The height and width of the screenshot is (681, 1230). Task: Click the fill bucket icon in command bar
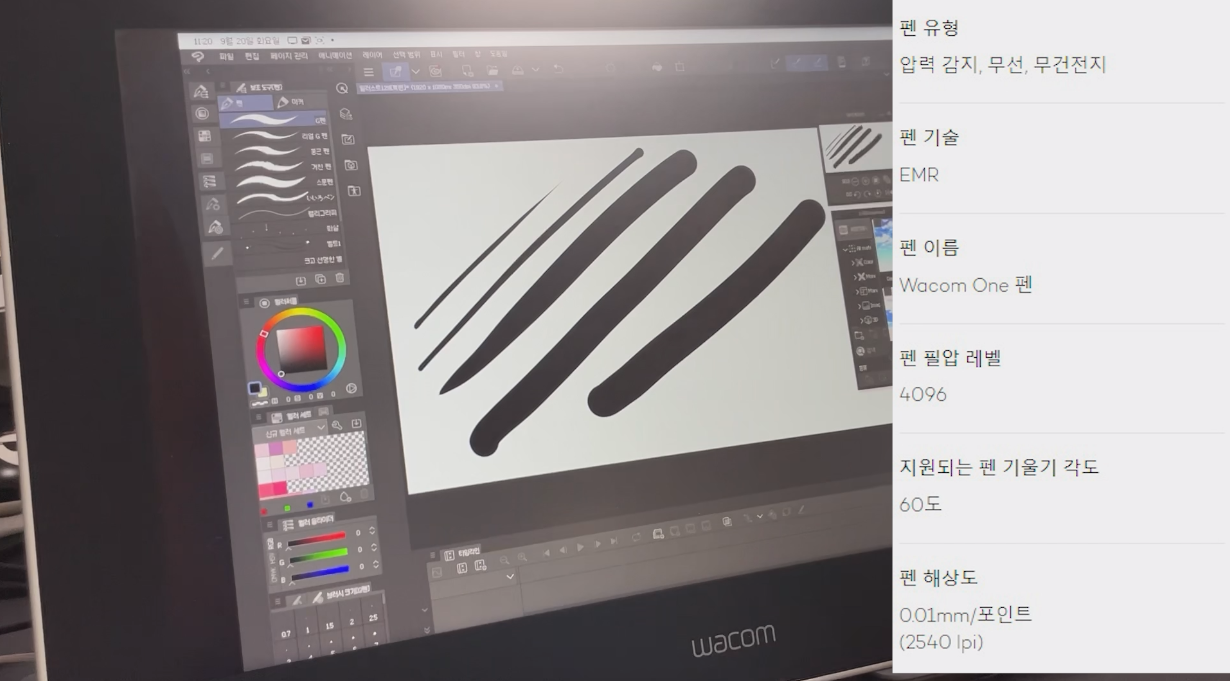tap(656, 68)
